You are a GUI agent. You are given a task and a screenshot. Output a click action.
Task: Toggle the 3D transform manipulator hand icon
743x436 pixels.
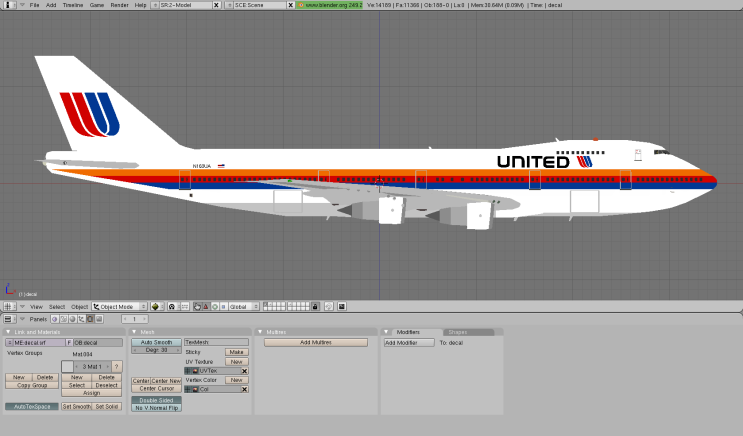coord(197,307)
